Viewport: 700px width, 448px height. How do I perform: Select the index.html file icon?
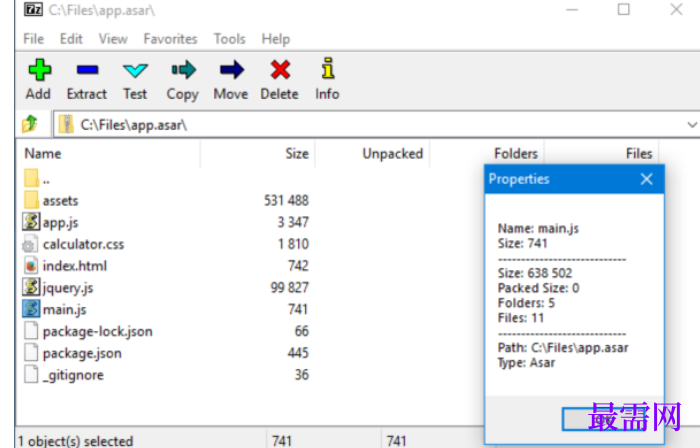[x=31, y=265]
